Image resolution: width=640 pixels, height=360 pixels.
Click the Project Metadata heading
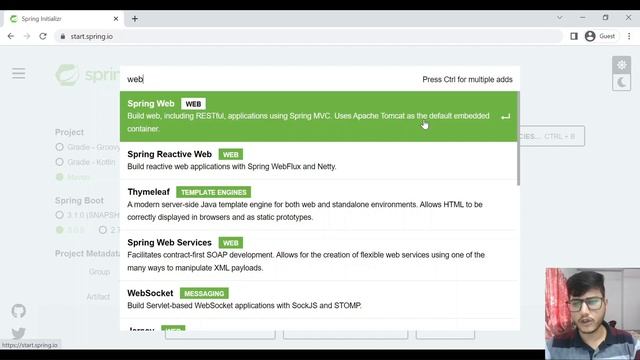tap(87, 253)
